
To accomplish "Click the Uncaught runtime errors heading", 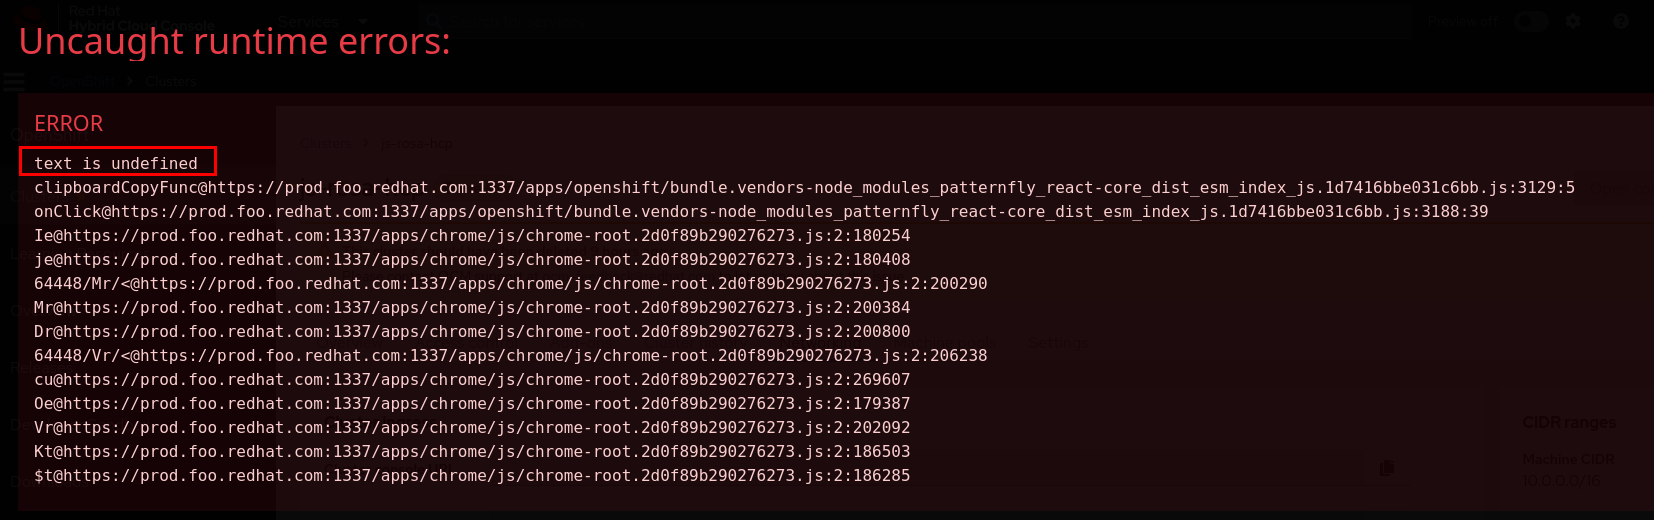I will point(234,42).
